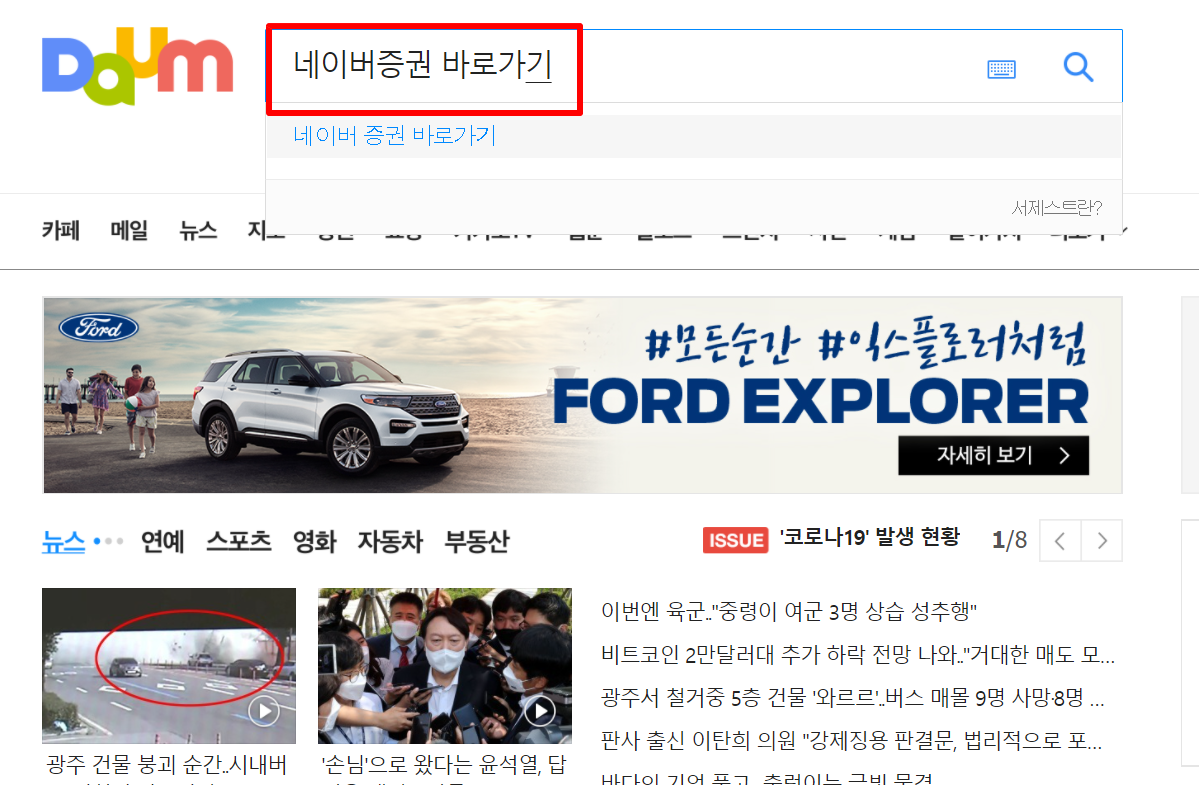Open the 서제스트란? help link
Screen dimensions: 1199x785
pyautogui.click(x=1057, y=207)
